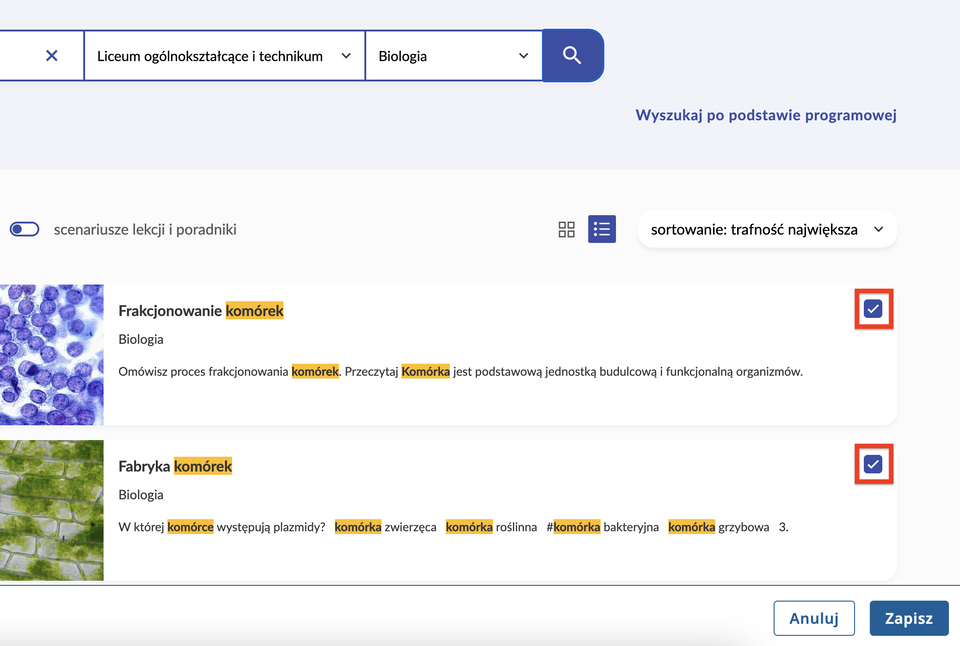Uncheck the Frakcjonowanie komórek checkbox

tap(873, 310)
